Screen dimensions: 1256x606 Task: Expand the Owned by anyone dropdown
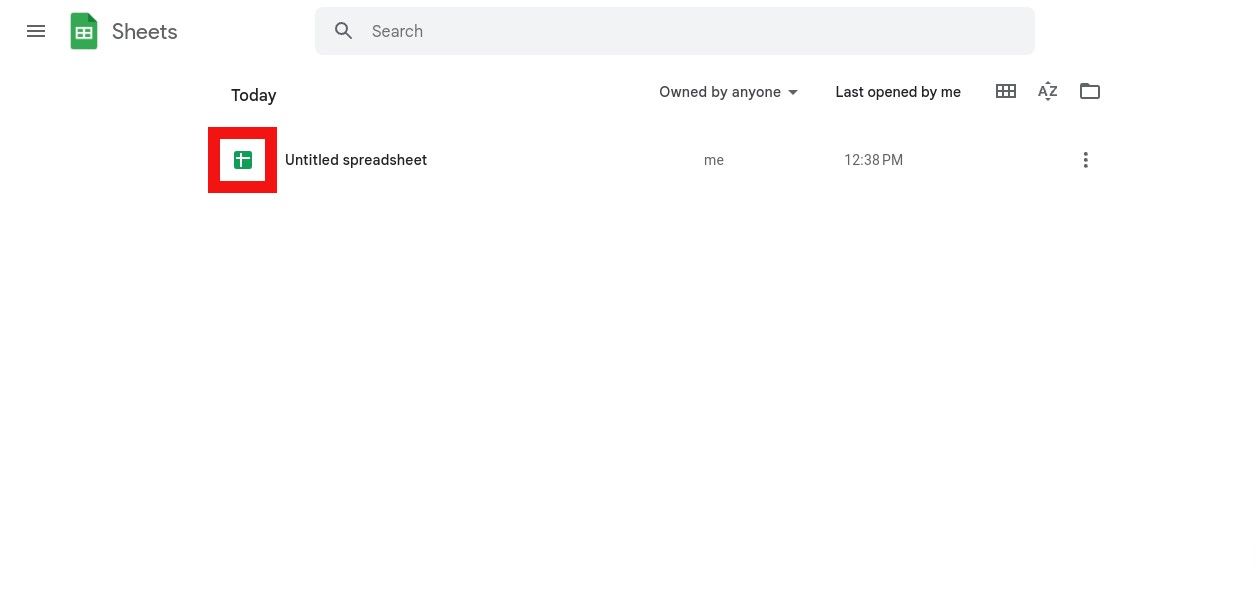729,92
